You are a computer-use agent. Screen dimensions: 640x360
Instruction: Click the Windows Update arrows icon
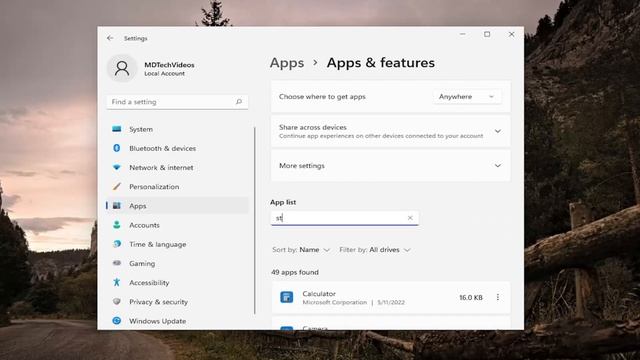click(x=117, y=321)
